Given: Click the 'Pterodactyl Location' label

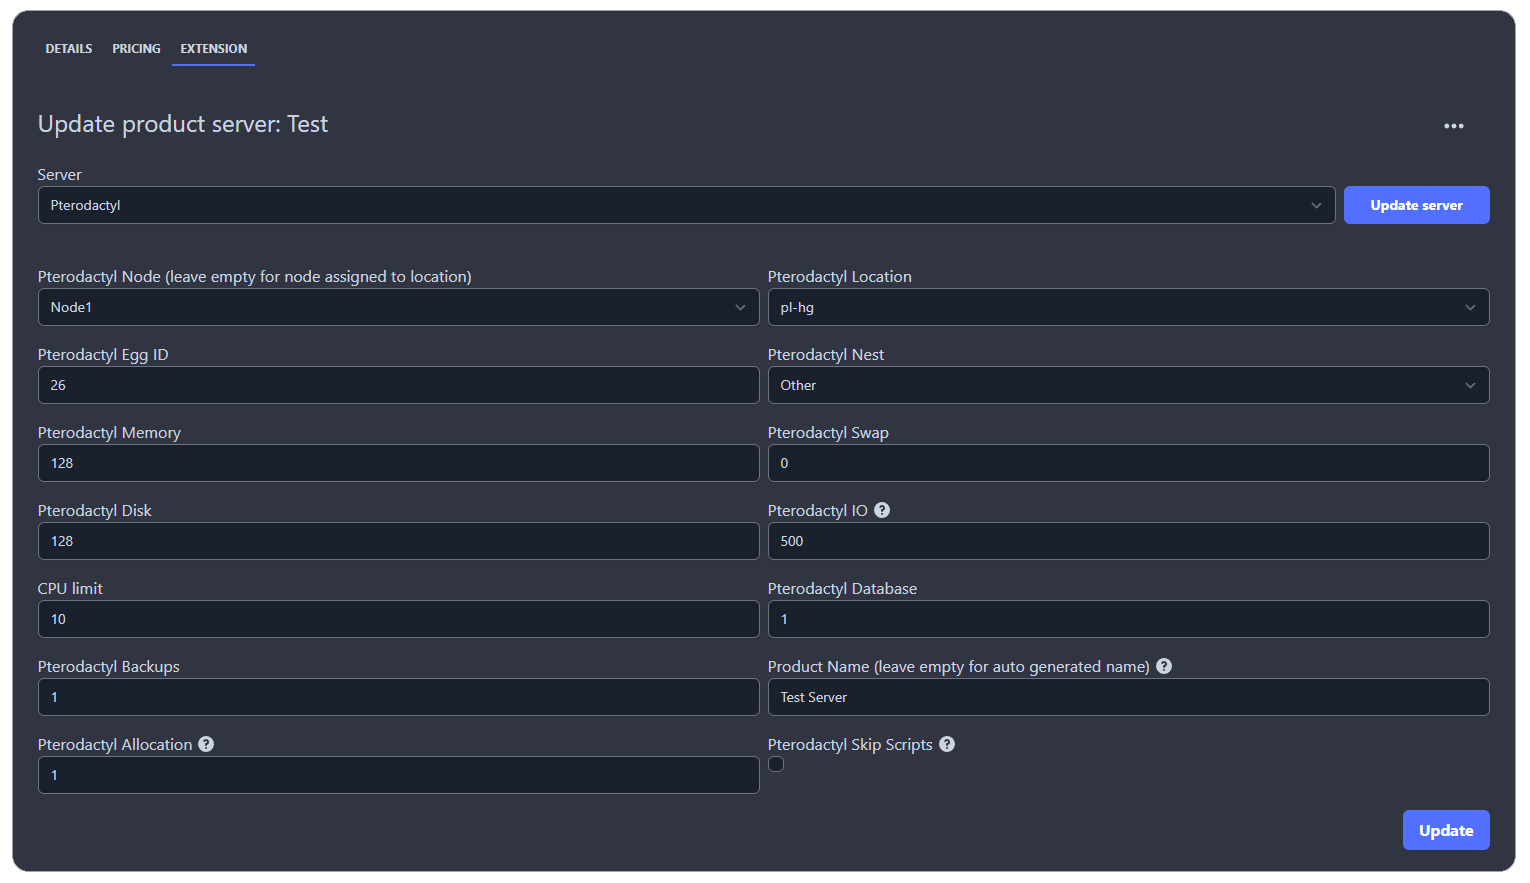Looking at the screenshot, I should pyautogui.click(x=840, y=277).
